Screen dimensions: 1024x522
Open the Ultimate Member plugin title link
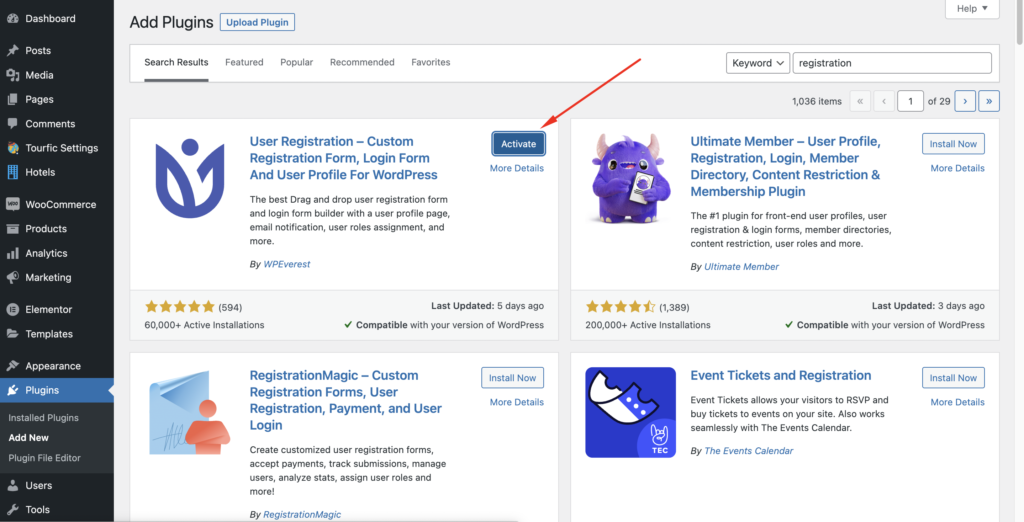786,167
